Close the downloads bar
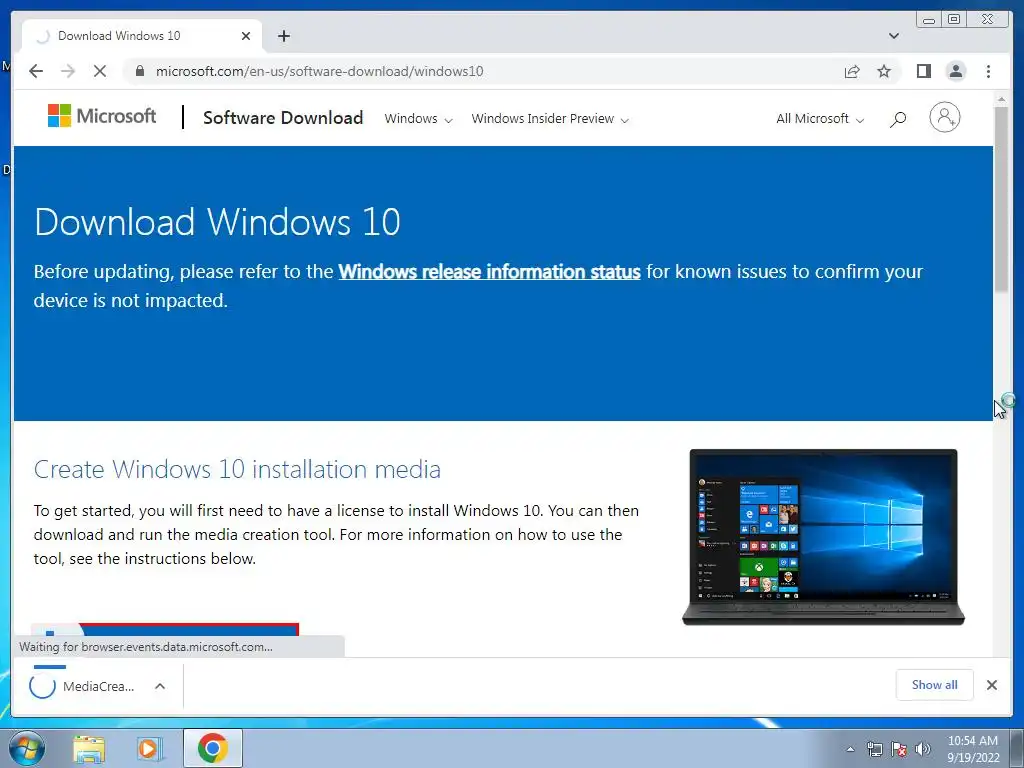Screen dimensions: 1024x768 991,684
